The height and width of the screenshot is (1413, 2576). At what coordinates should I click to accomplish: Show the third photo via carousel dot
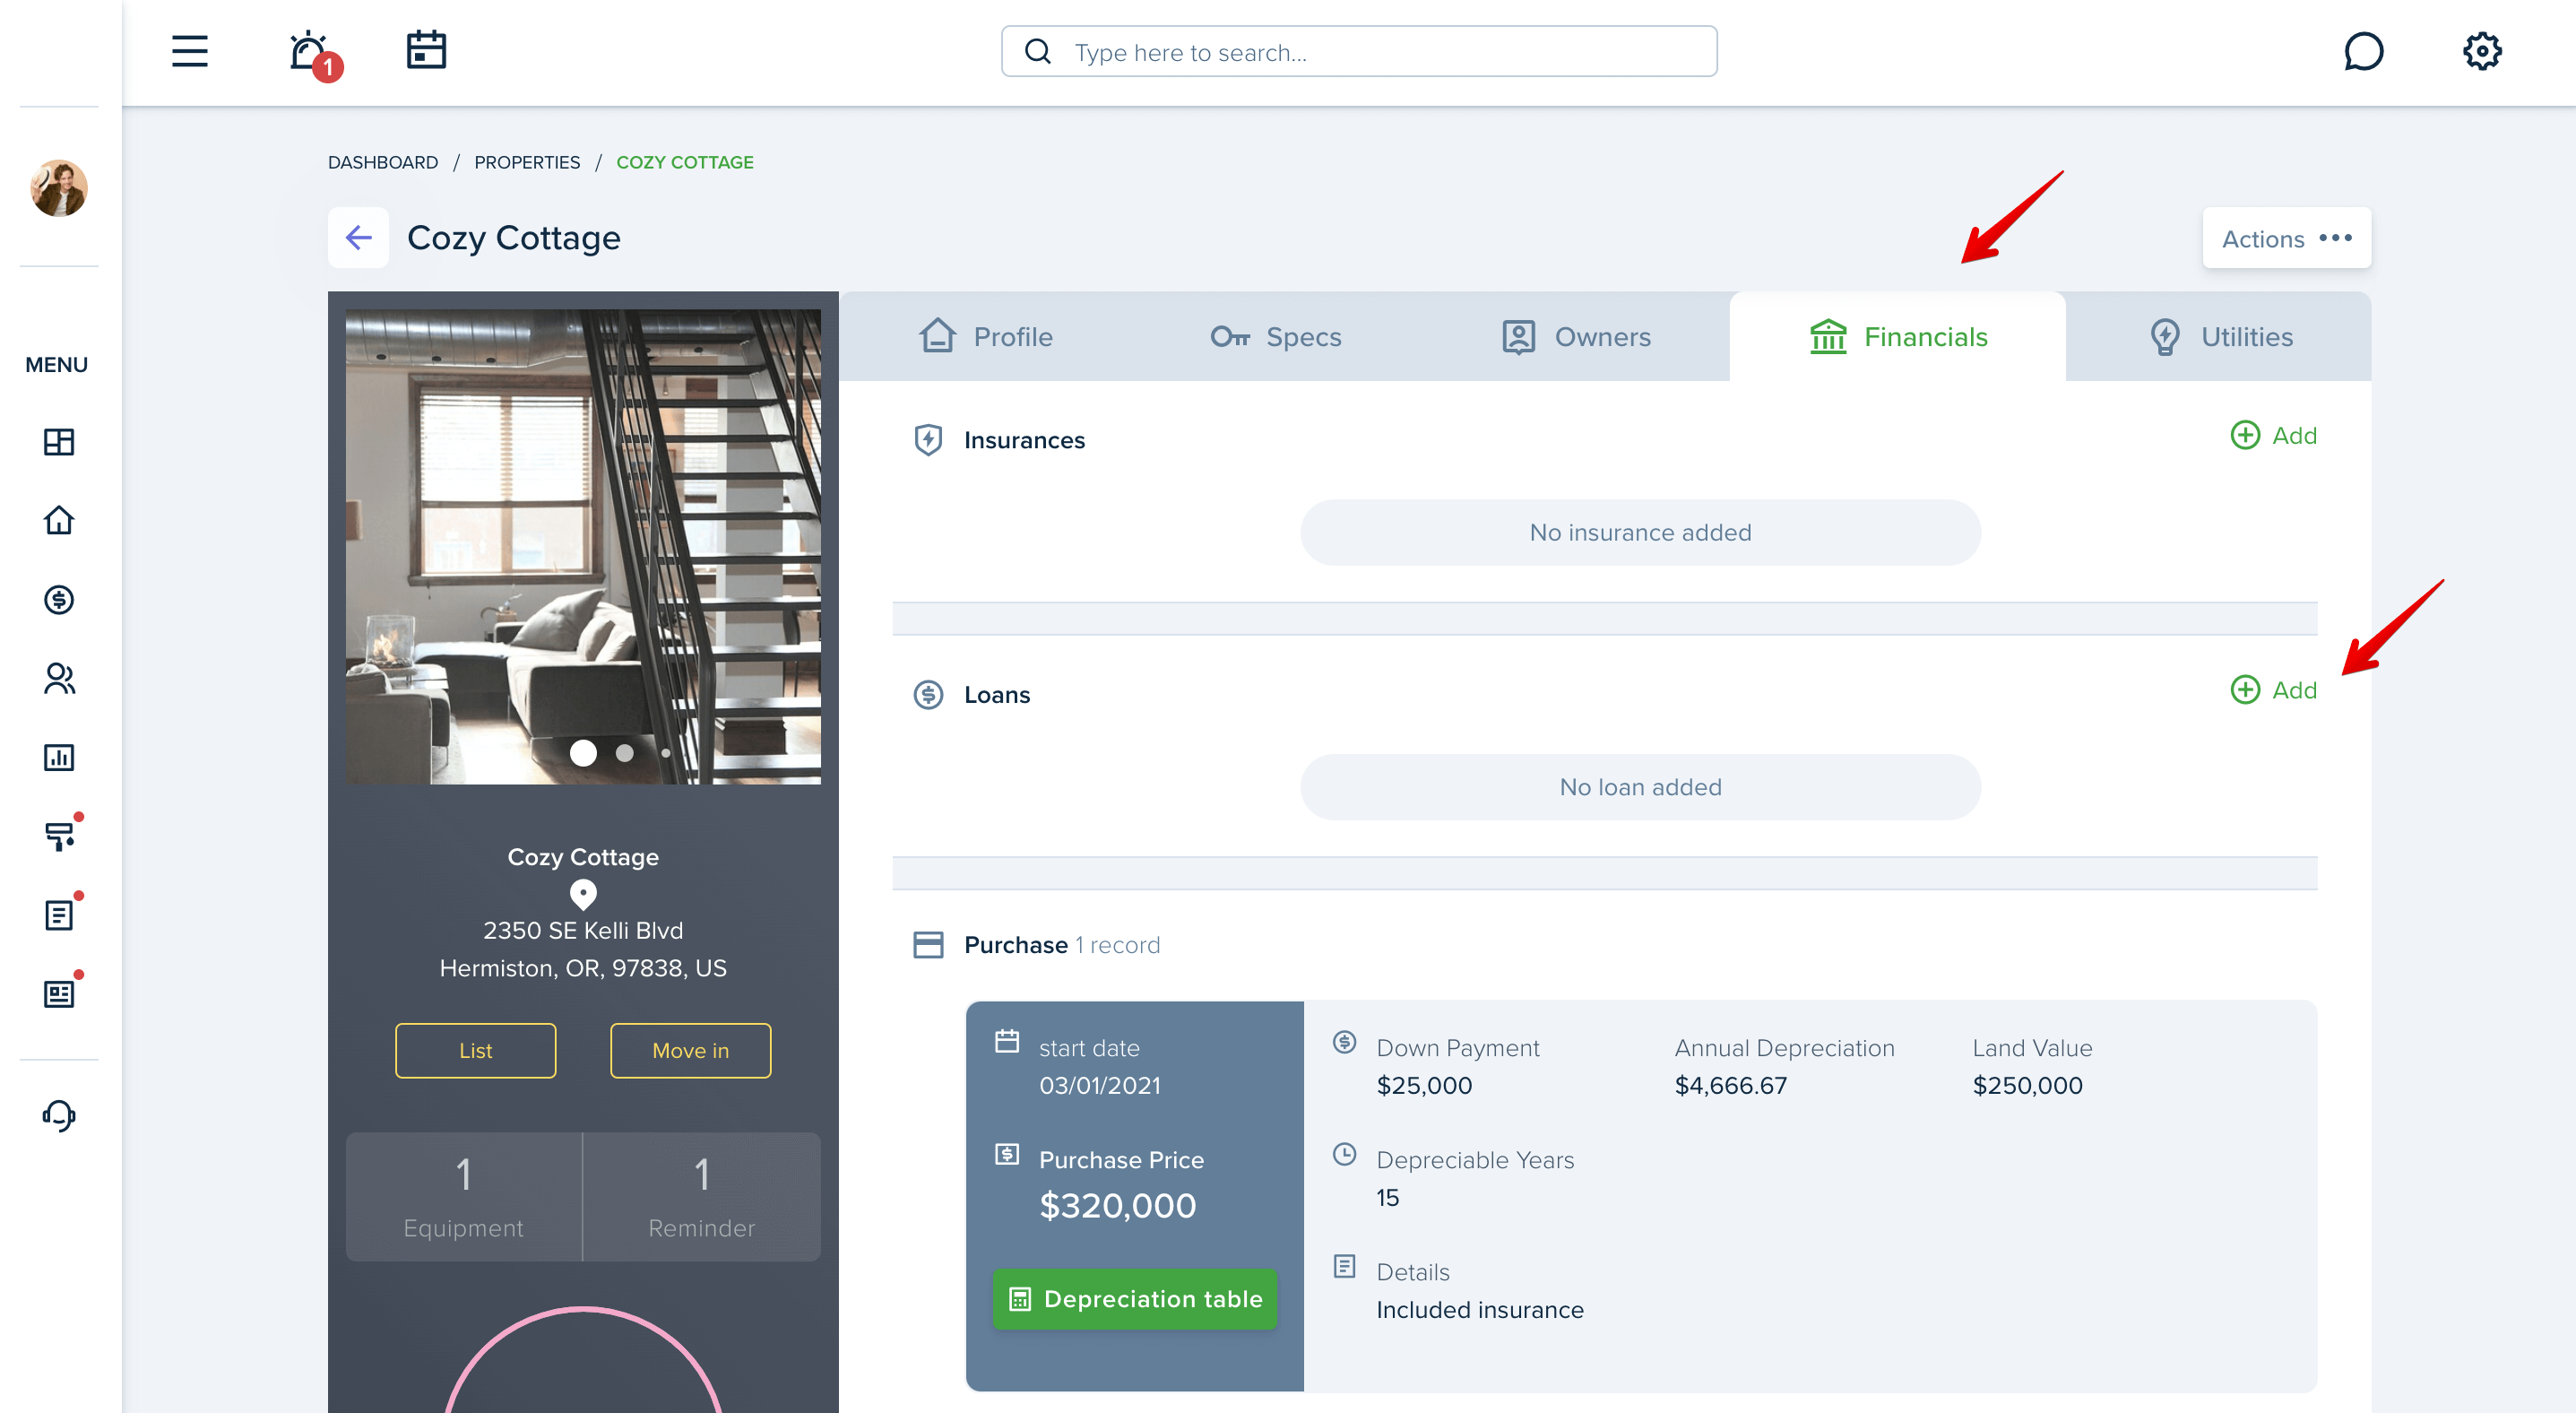tap(666, 753)
